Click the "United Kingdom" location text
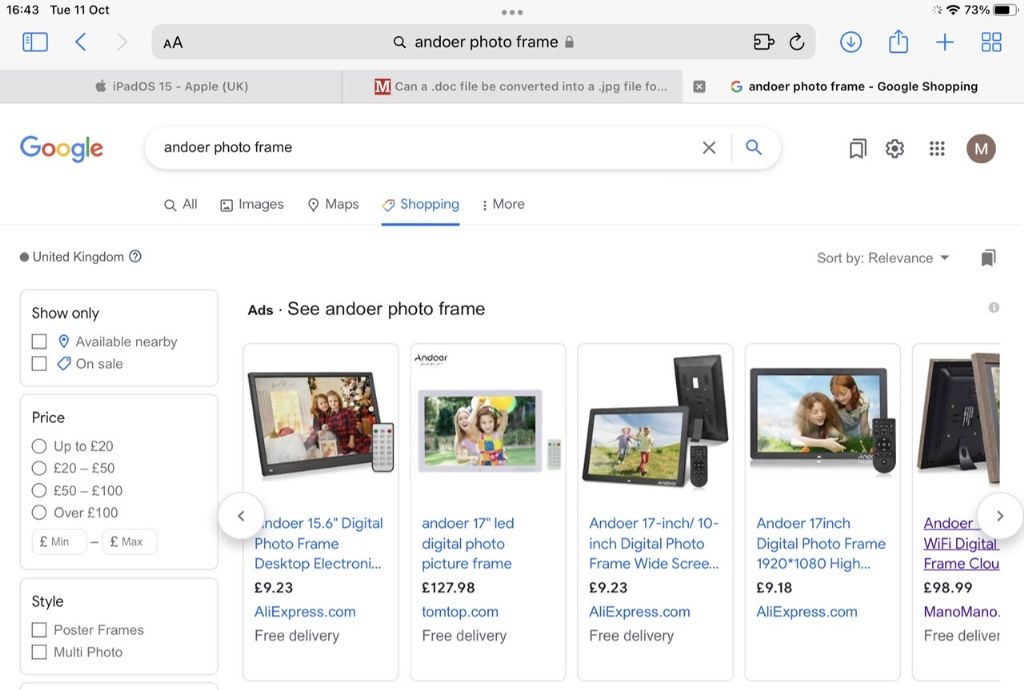 click(x=78, y=257)
